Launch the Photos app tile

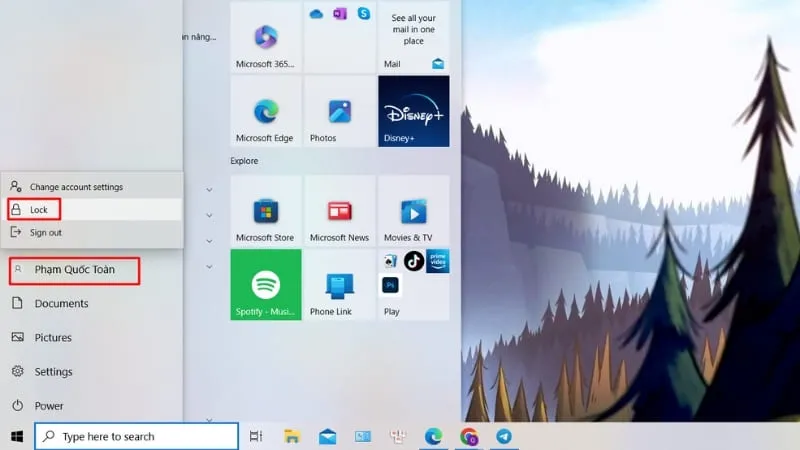(339, 111)
